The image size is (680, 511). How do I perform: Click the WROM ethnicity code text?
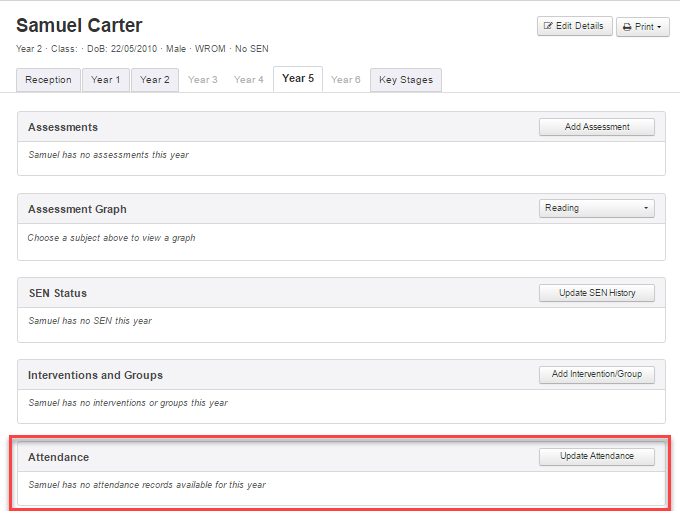210,49
